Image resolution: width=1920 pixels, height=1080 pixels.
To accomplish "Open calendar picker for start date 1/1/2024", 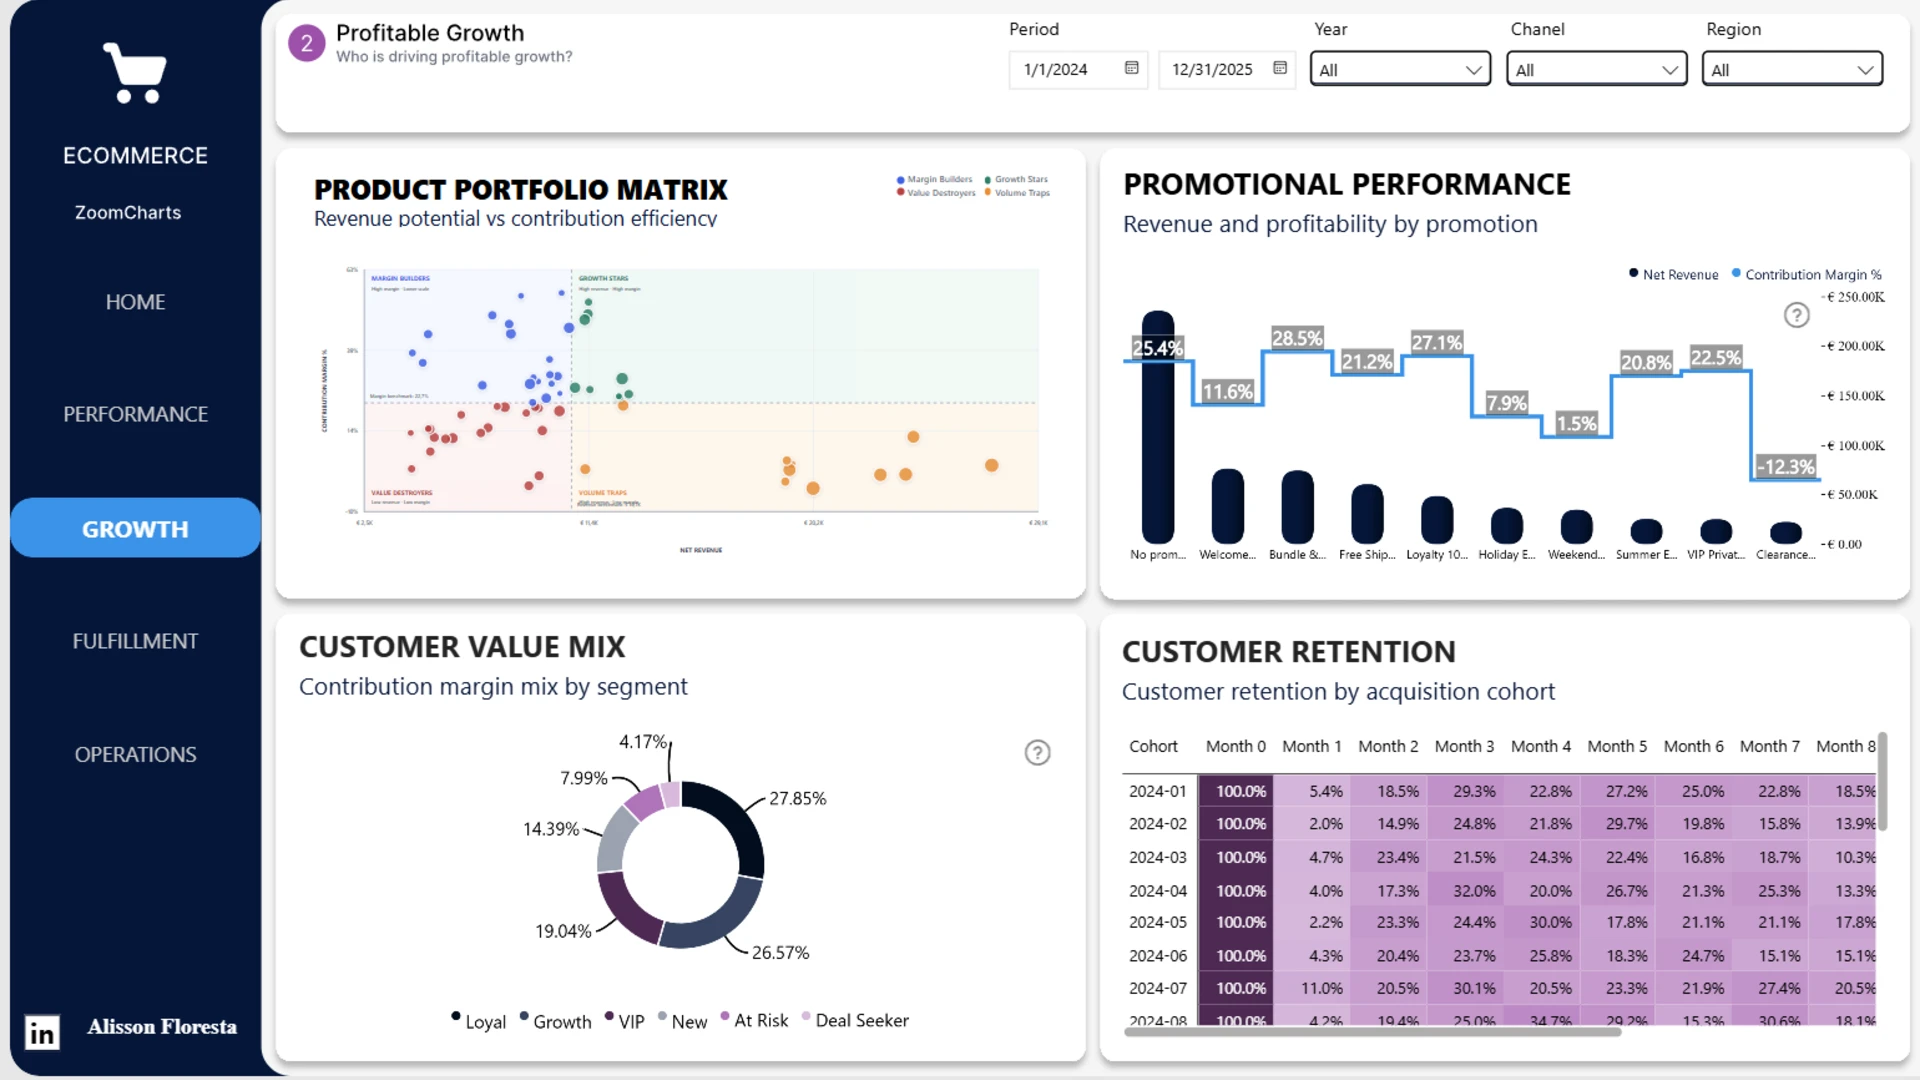I will tap(1131, 68).
